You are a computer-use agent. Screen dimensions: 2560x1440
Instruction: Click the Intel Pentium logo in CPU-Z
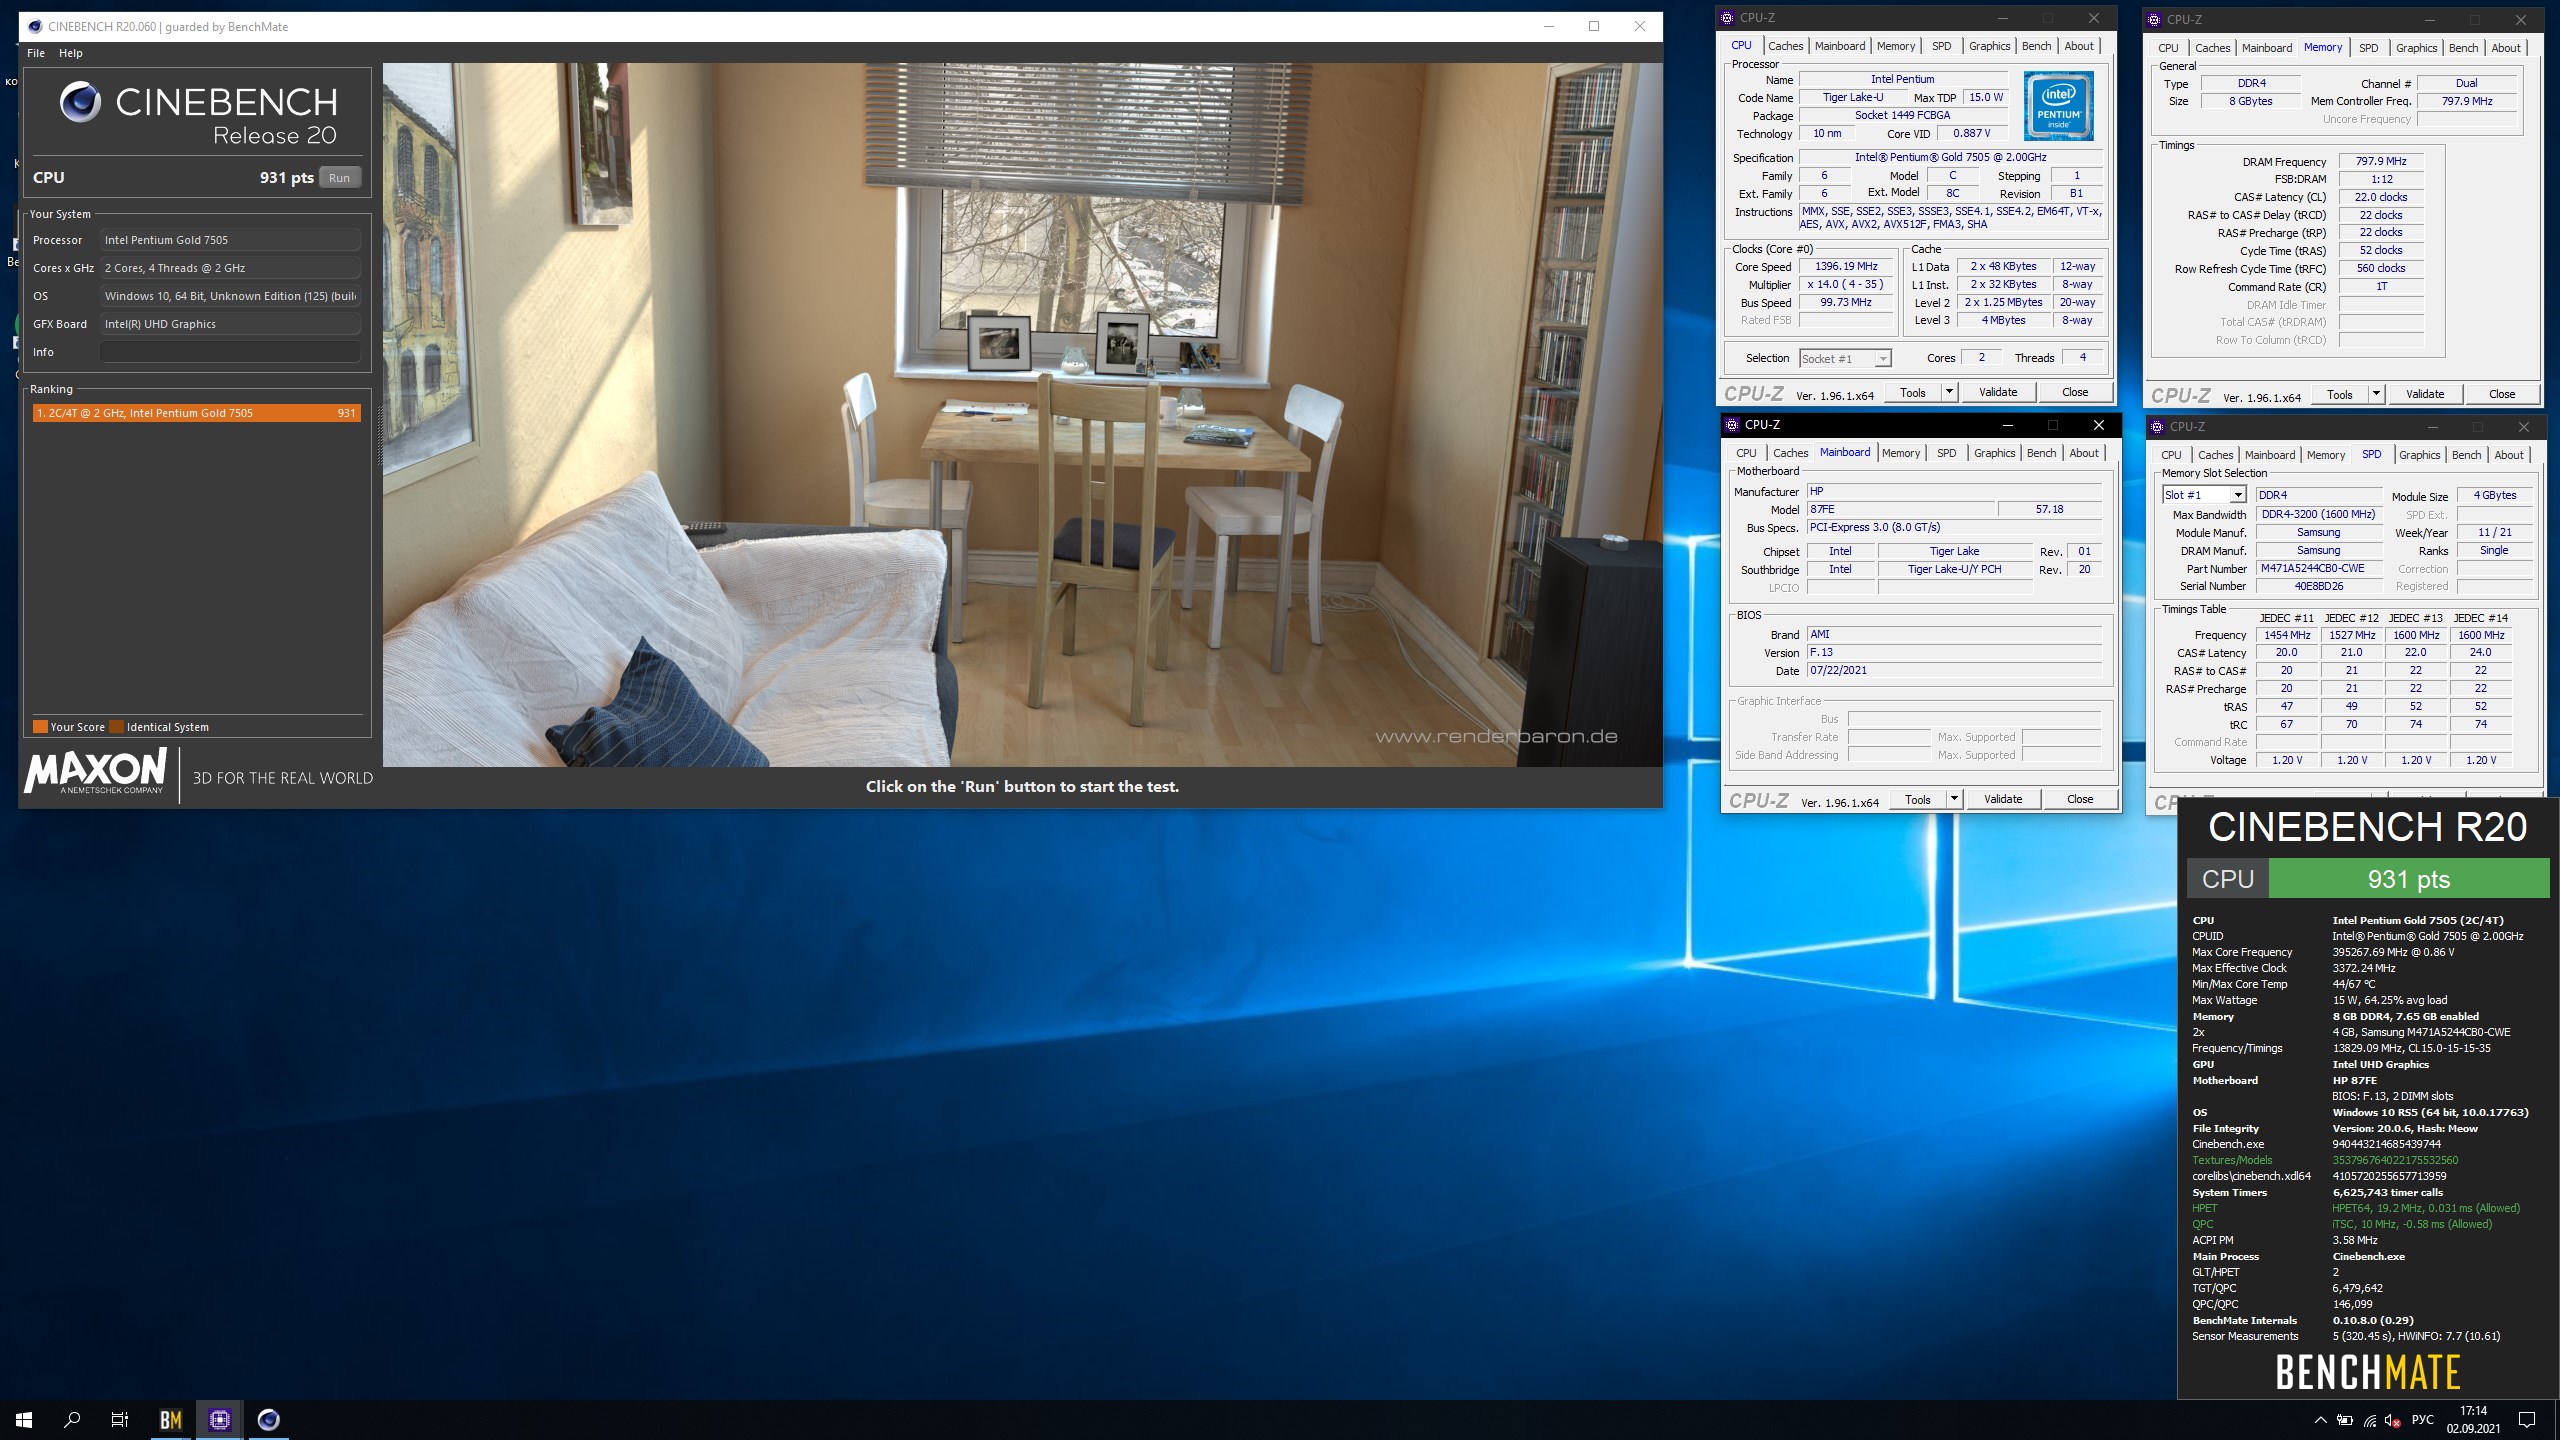(x=2058, y=105)
